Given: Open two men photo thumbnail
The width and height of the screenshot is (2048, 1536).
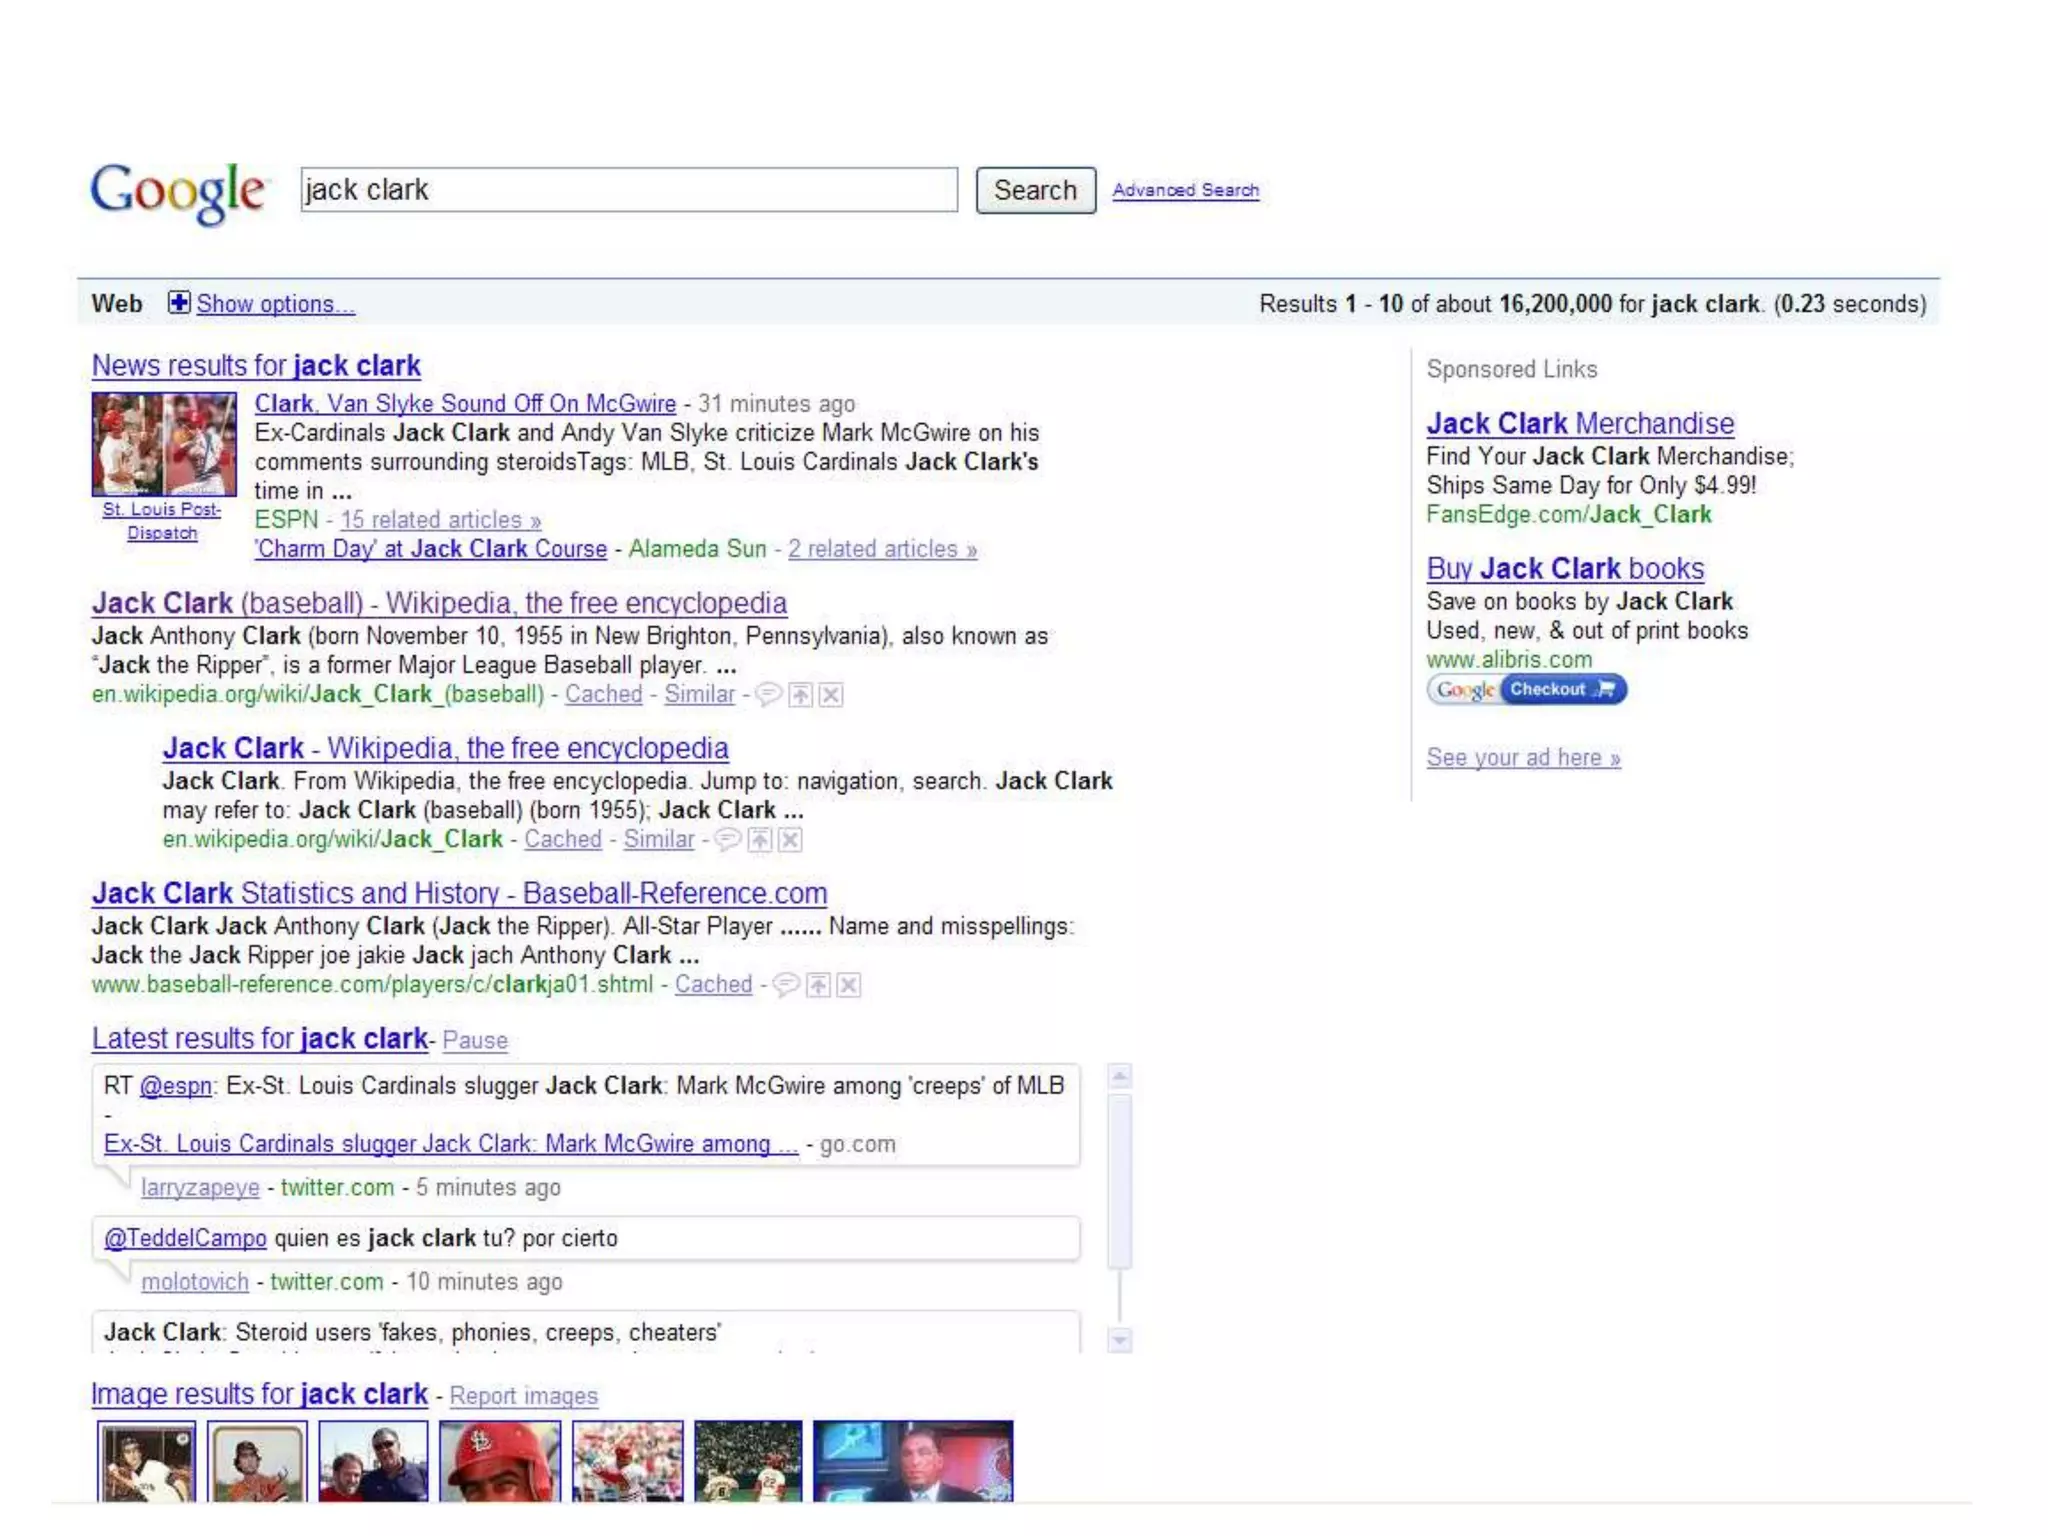Looking at the screenshot, I should pyautogui.click(x=373, y=1461).
